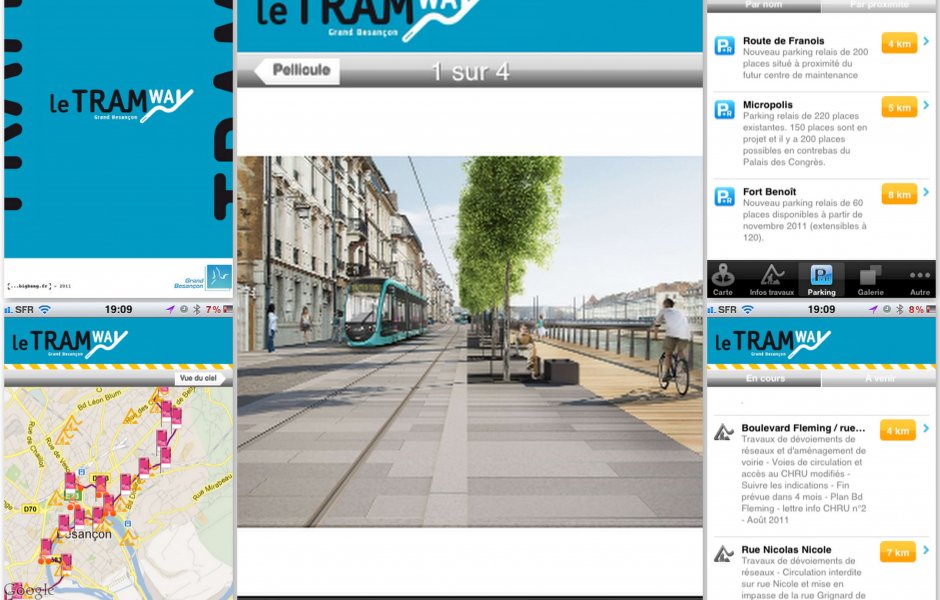940x600 pixels.
Task: Click the Grand Besançon logo on splash screen
Action: 204,278
